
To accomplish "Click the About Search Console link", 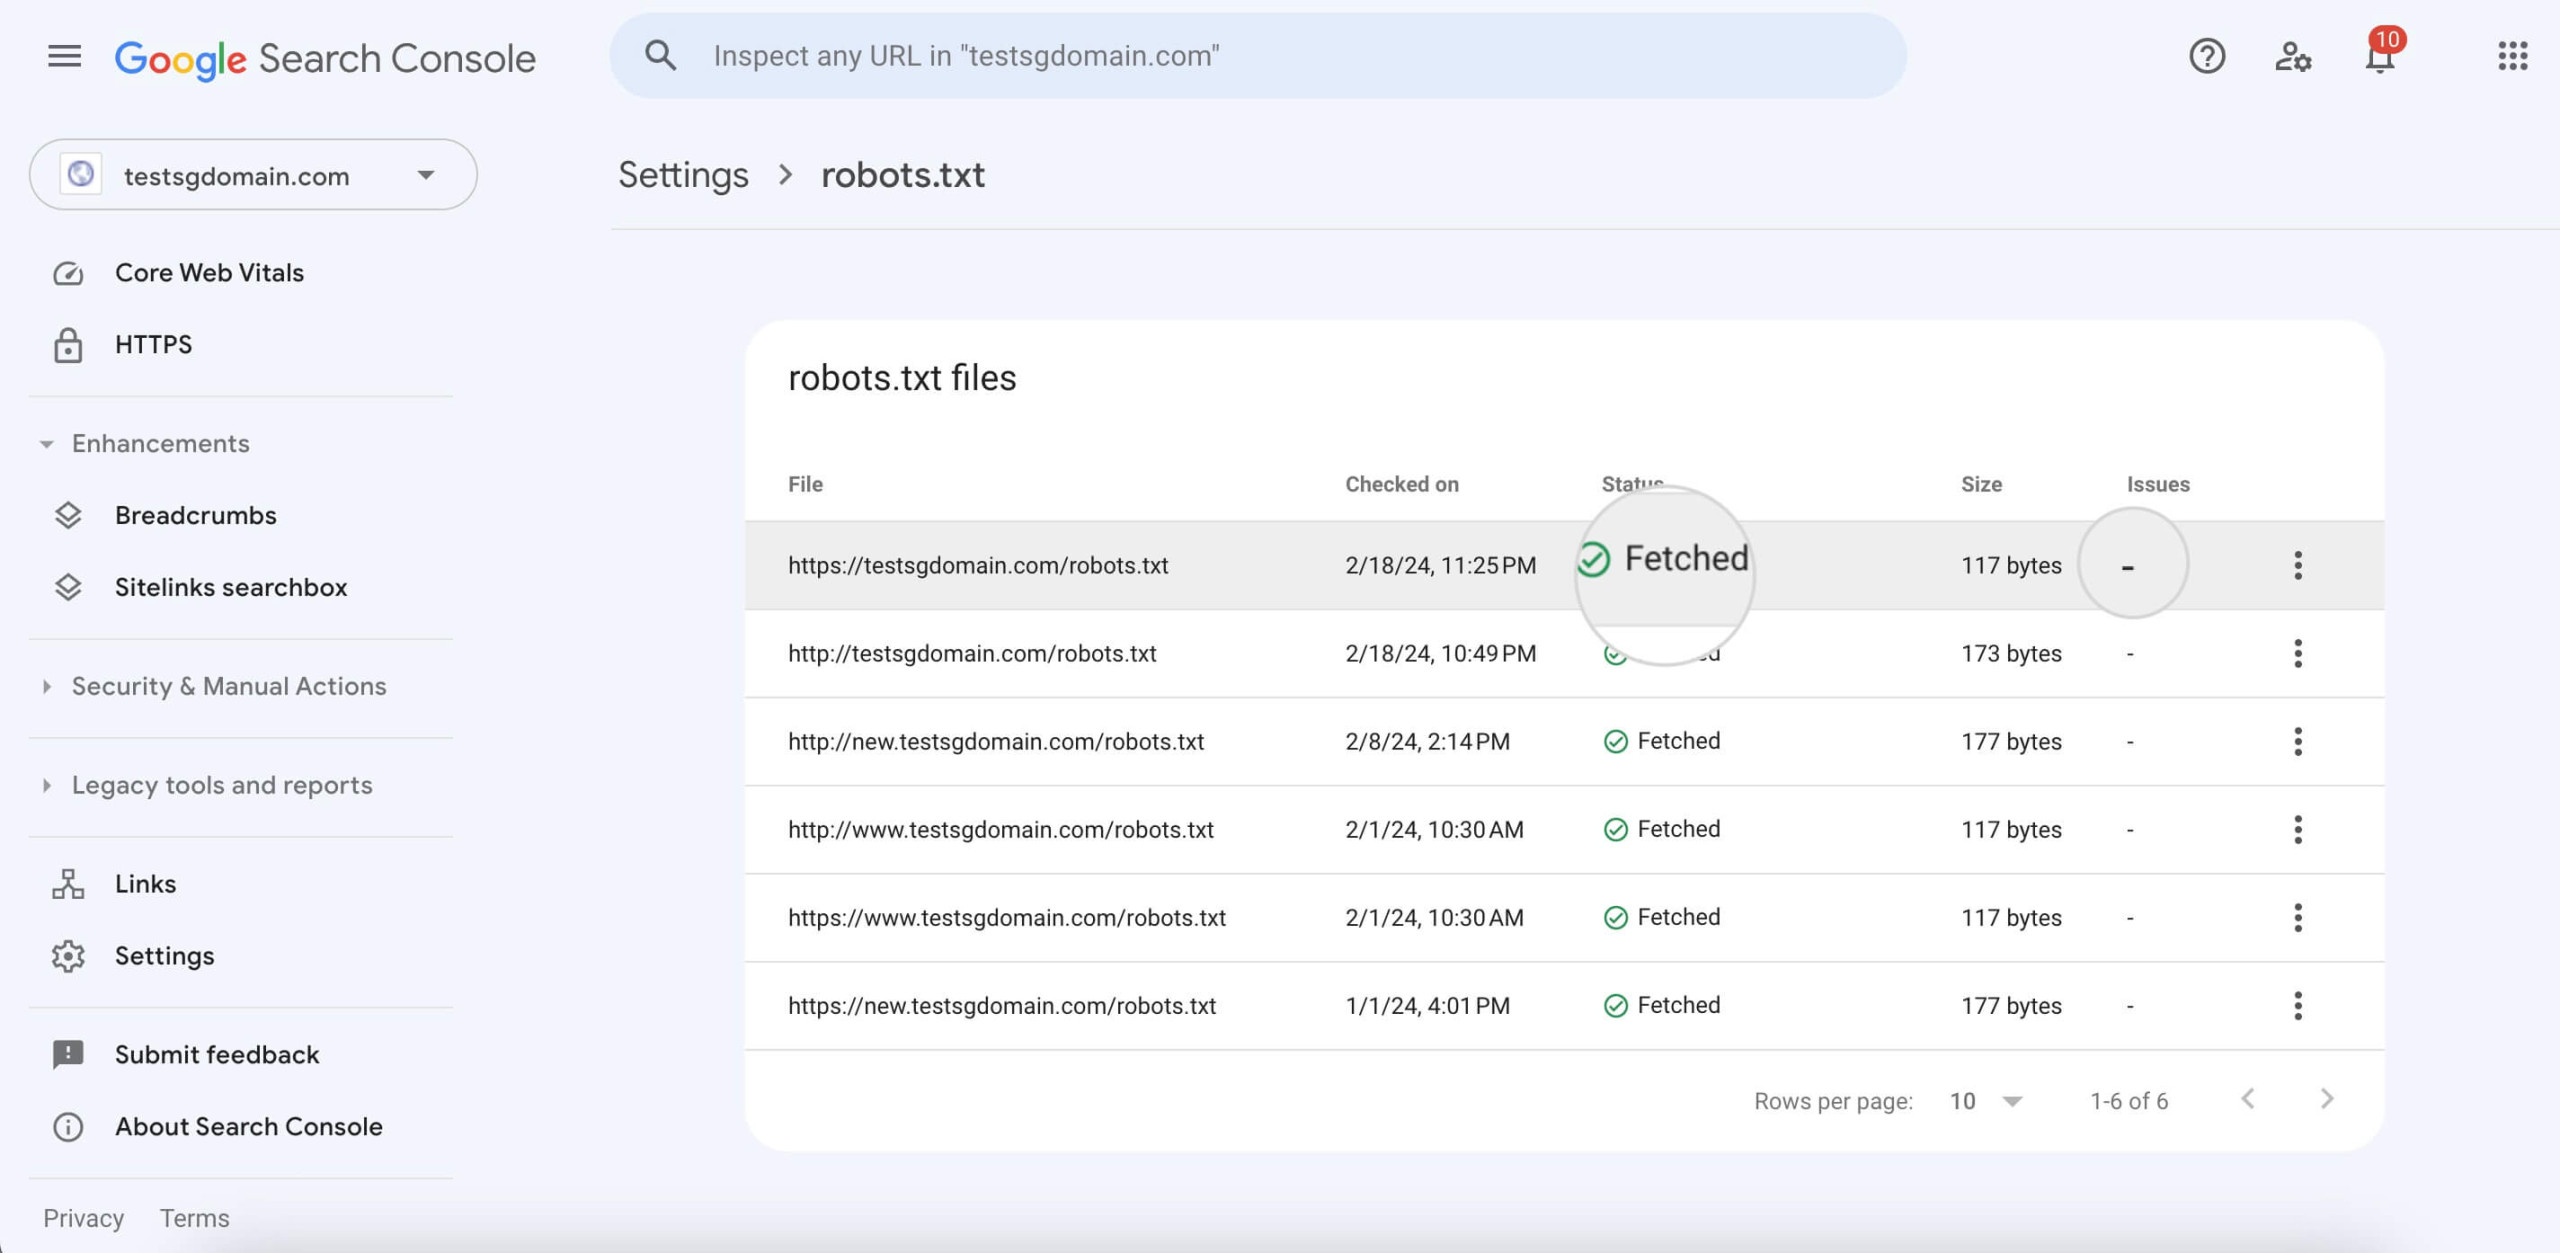I will [248, 1127].
